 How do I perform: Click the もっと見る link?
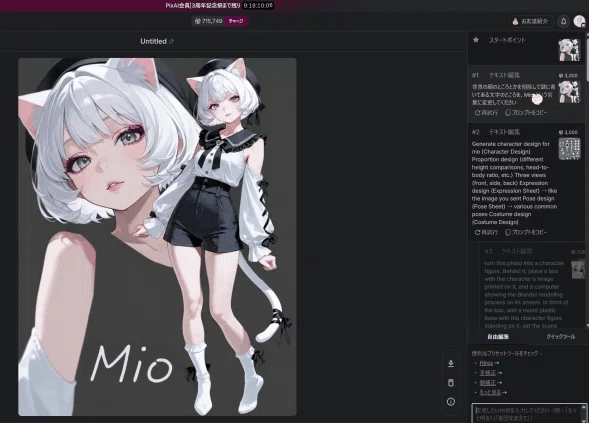[490, 392]
